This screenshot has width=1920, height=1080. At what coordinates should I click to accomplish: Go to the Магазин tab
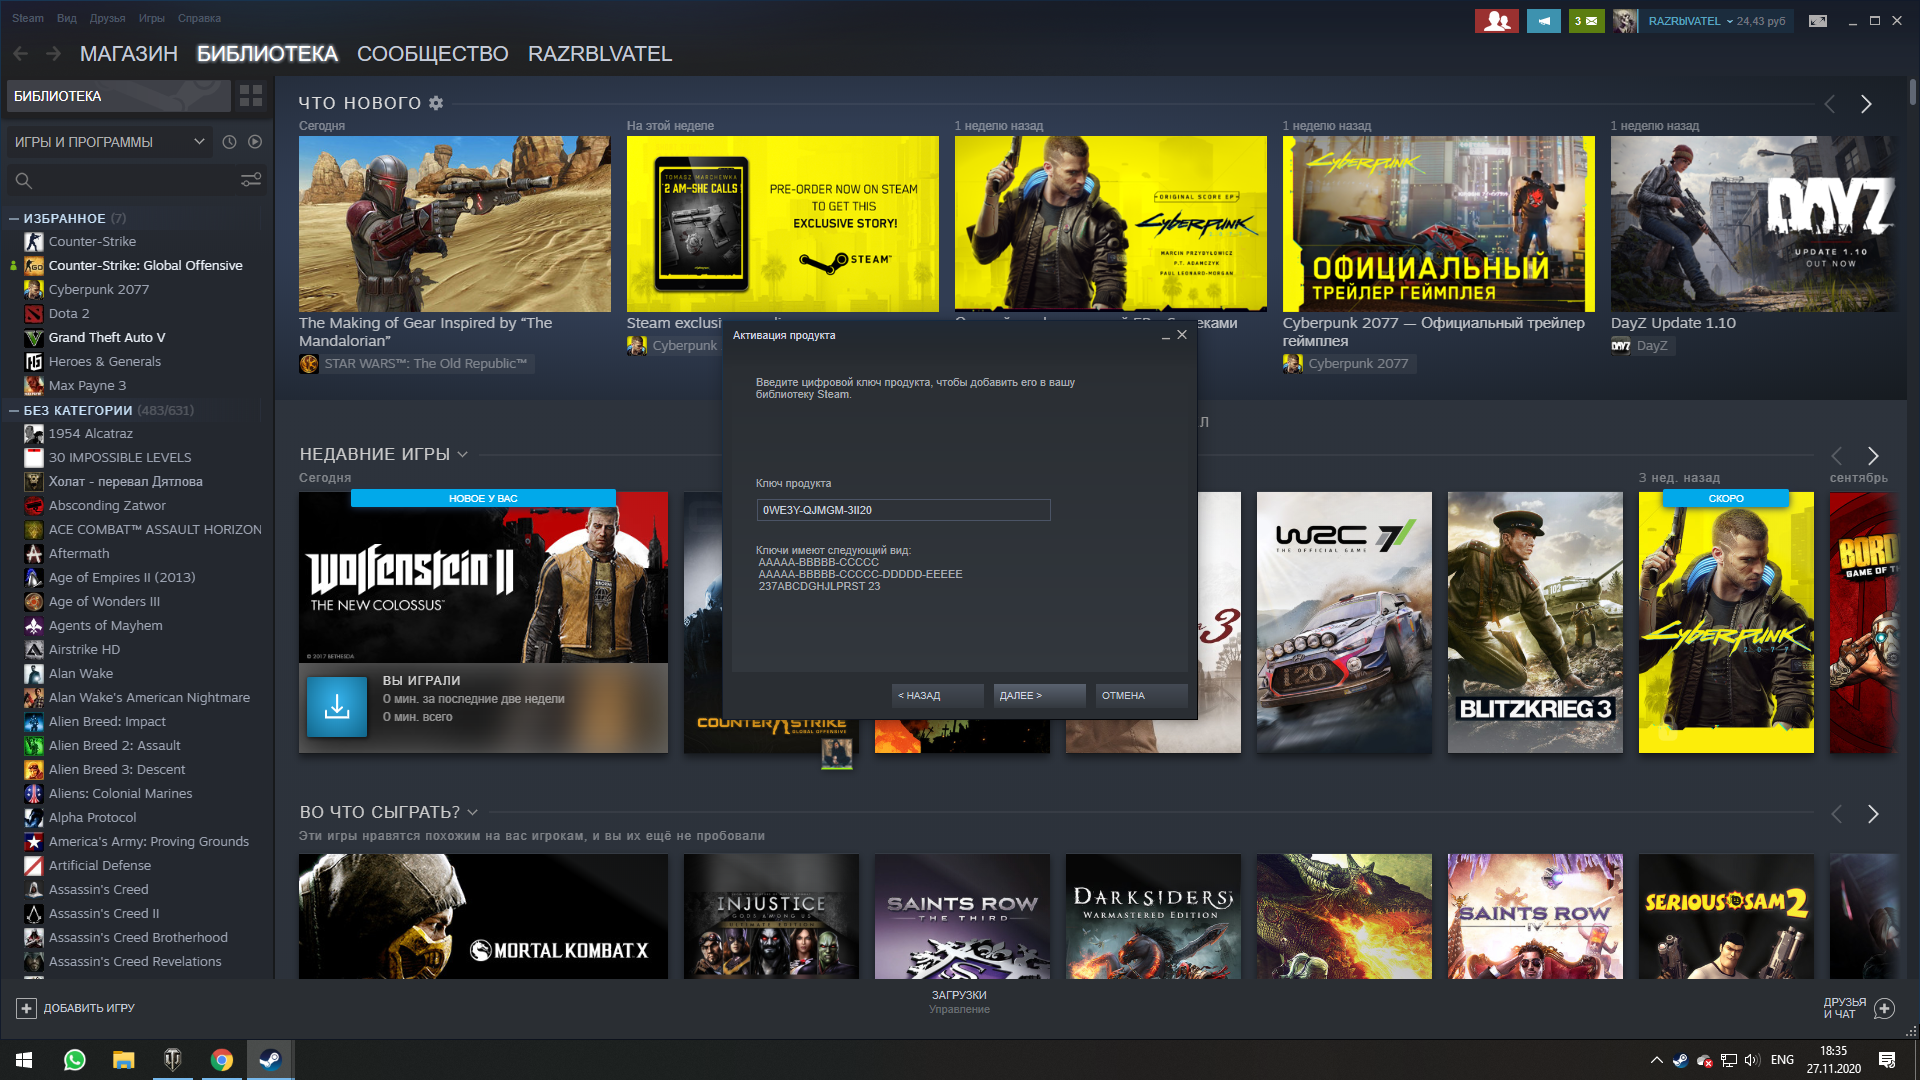coord(129,54)
